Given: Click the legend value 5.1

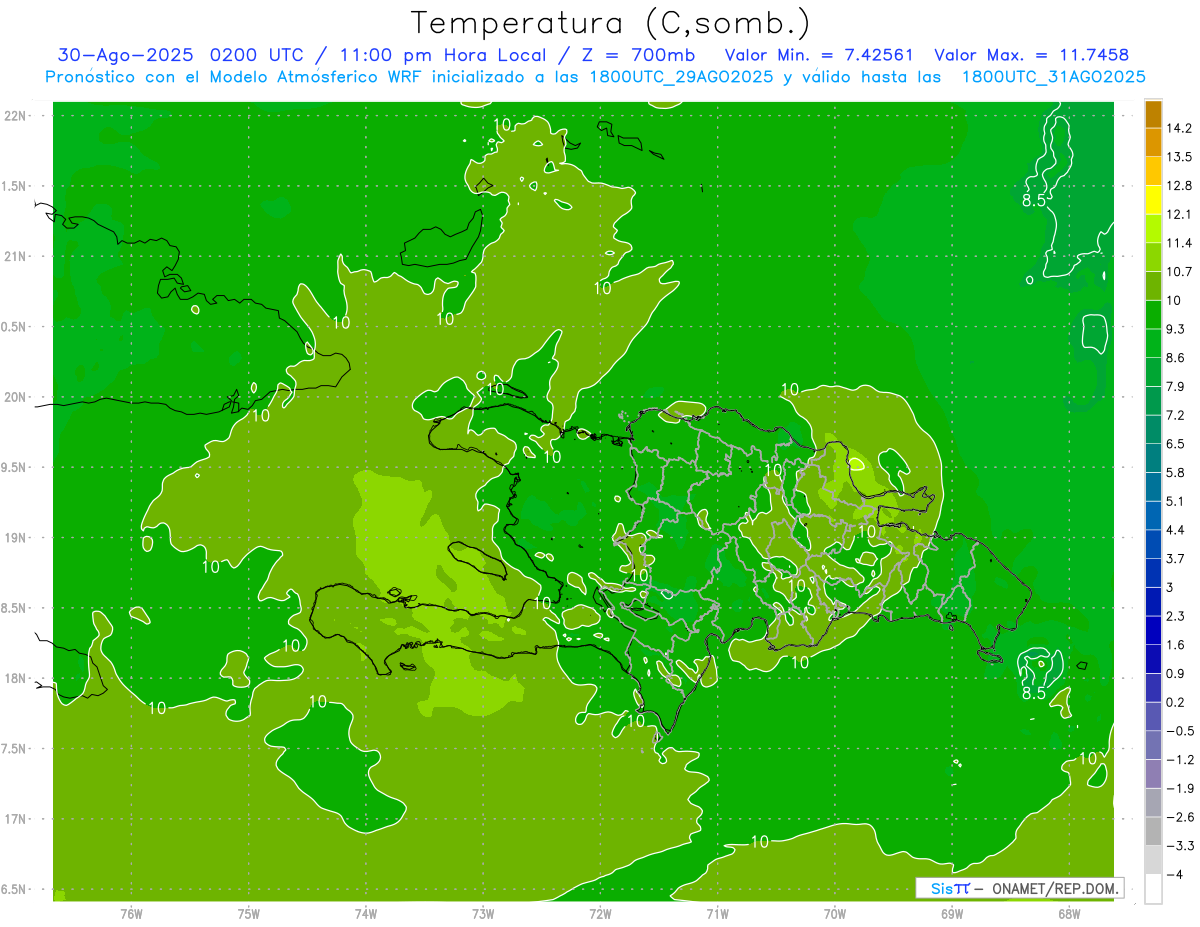Looking at the screenshot, I should (x=1176, y=501).
